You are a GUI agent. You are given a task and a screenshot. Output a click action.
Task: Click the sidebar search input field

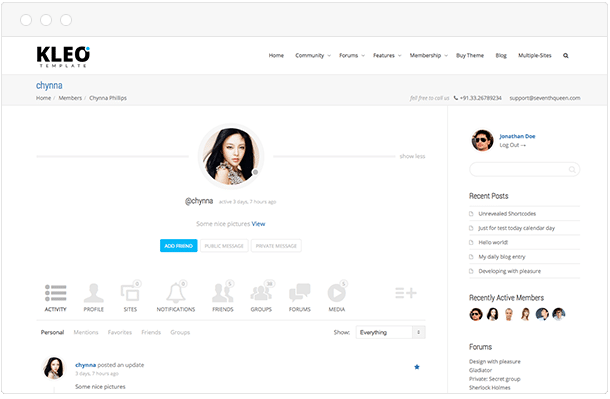pos(524,169)
